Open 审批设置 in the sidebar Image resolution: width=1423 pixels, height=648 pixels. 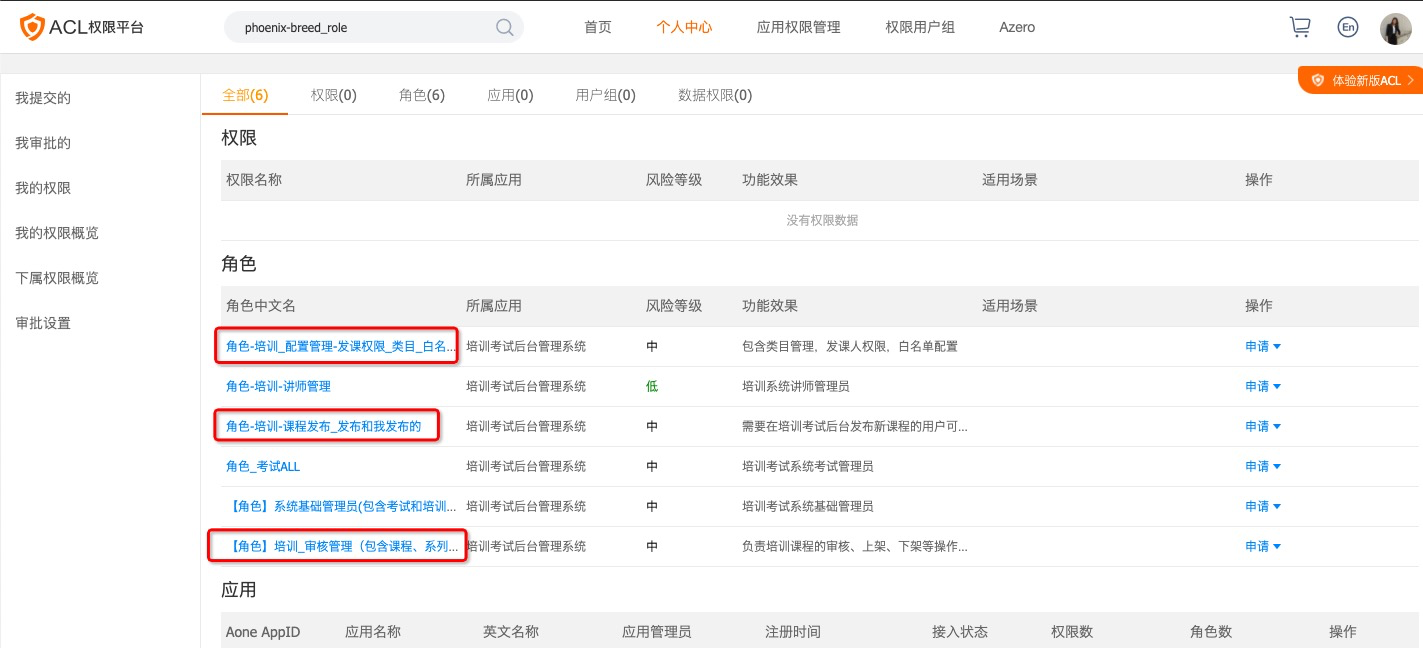click(43, 323)
